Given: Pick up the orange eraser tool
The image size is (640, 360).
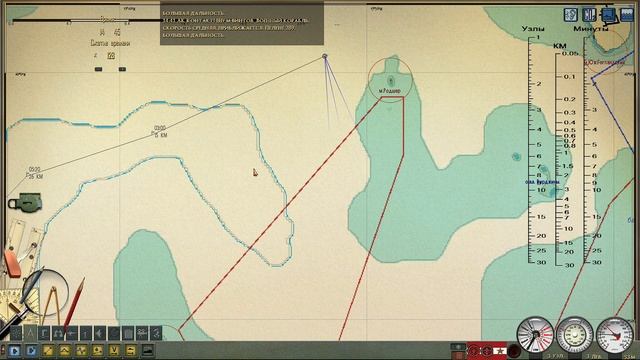Looking at the screenshot, I should tap(12, 264).
